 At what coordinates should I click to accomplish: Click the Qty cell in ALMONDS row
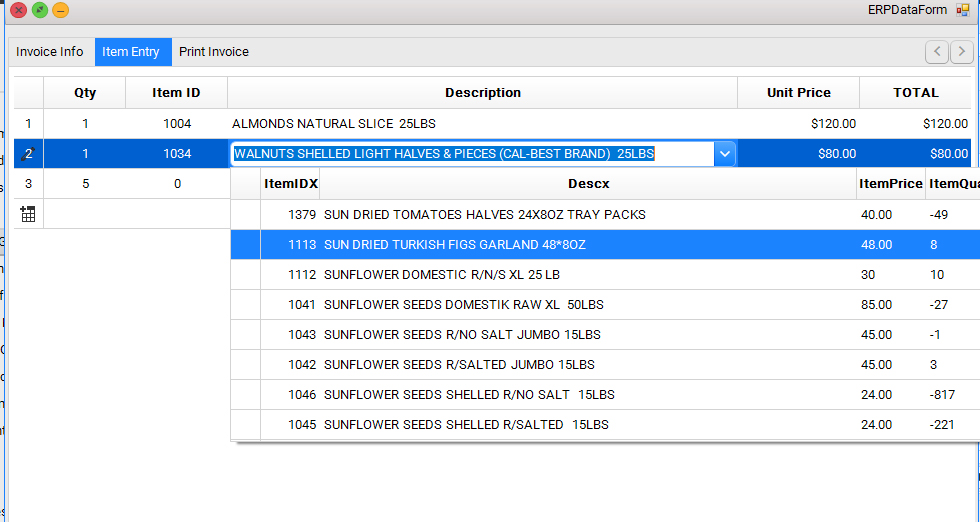tap(85, 124)
